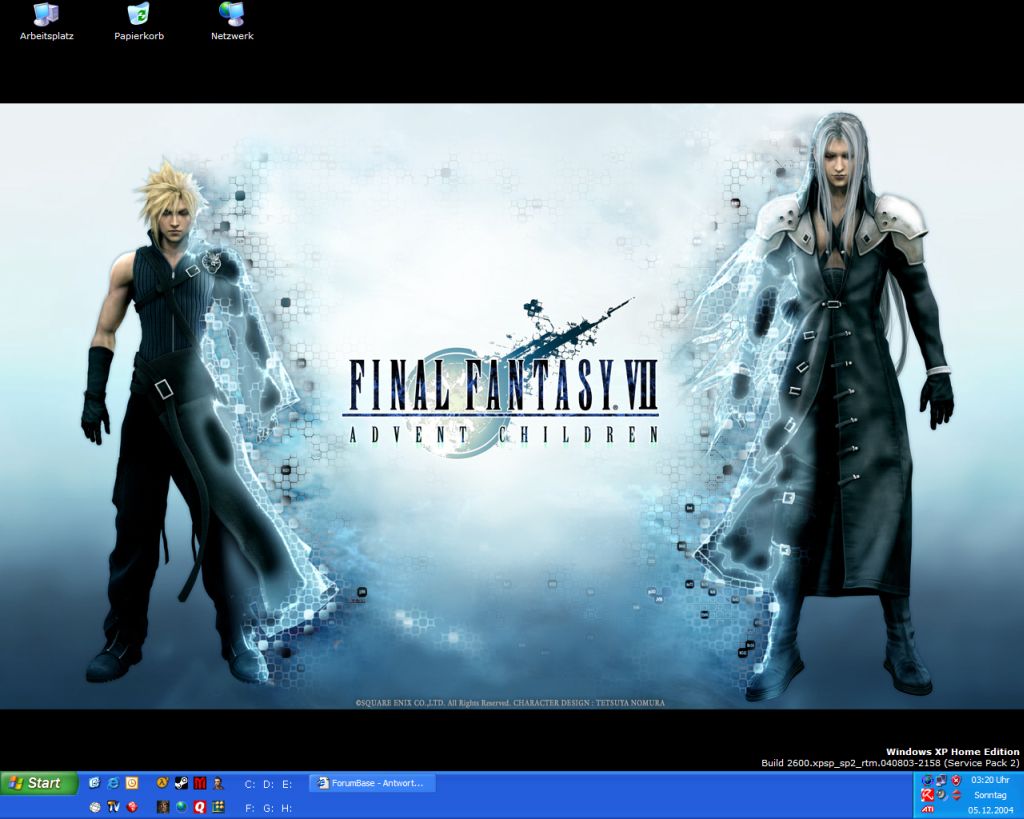This screenshot has width=1024, height=819.
Task: Open the Netzwerk desktop icon
Action: 232,22
